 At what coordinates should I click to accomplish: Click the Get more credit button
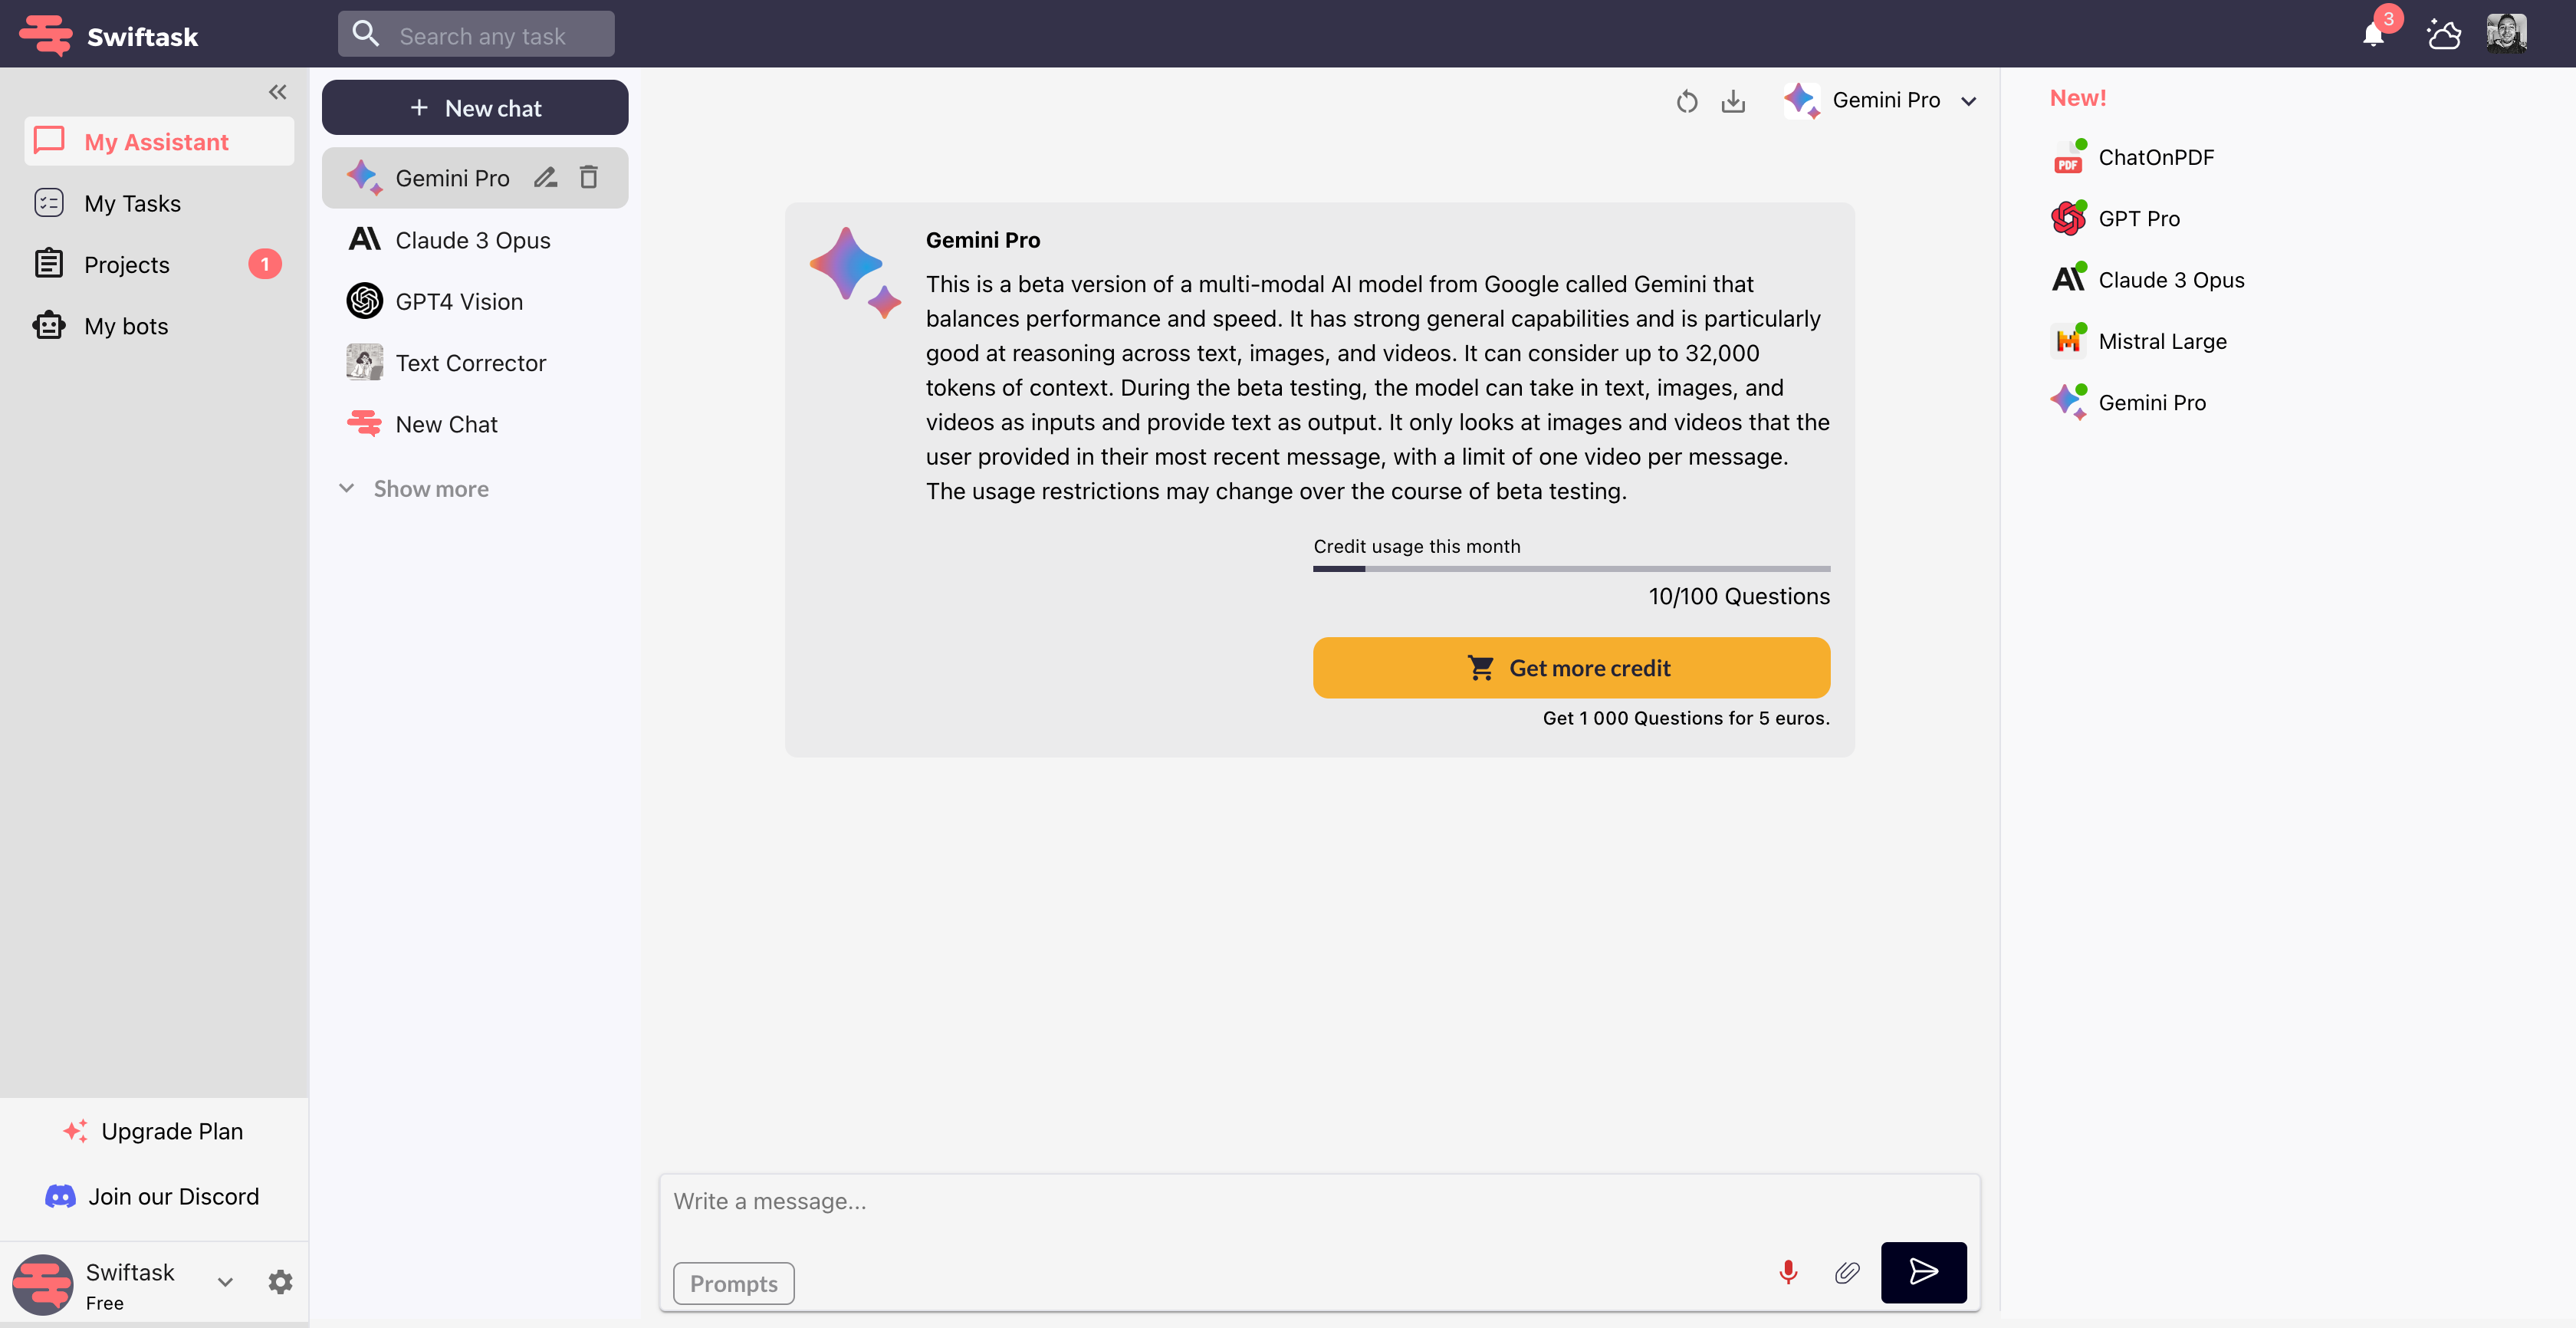point(1570,667)
